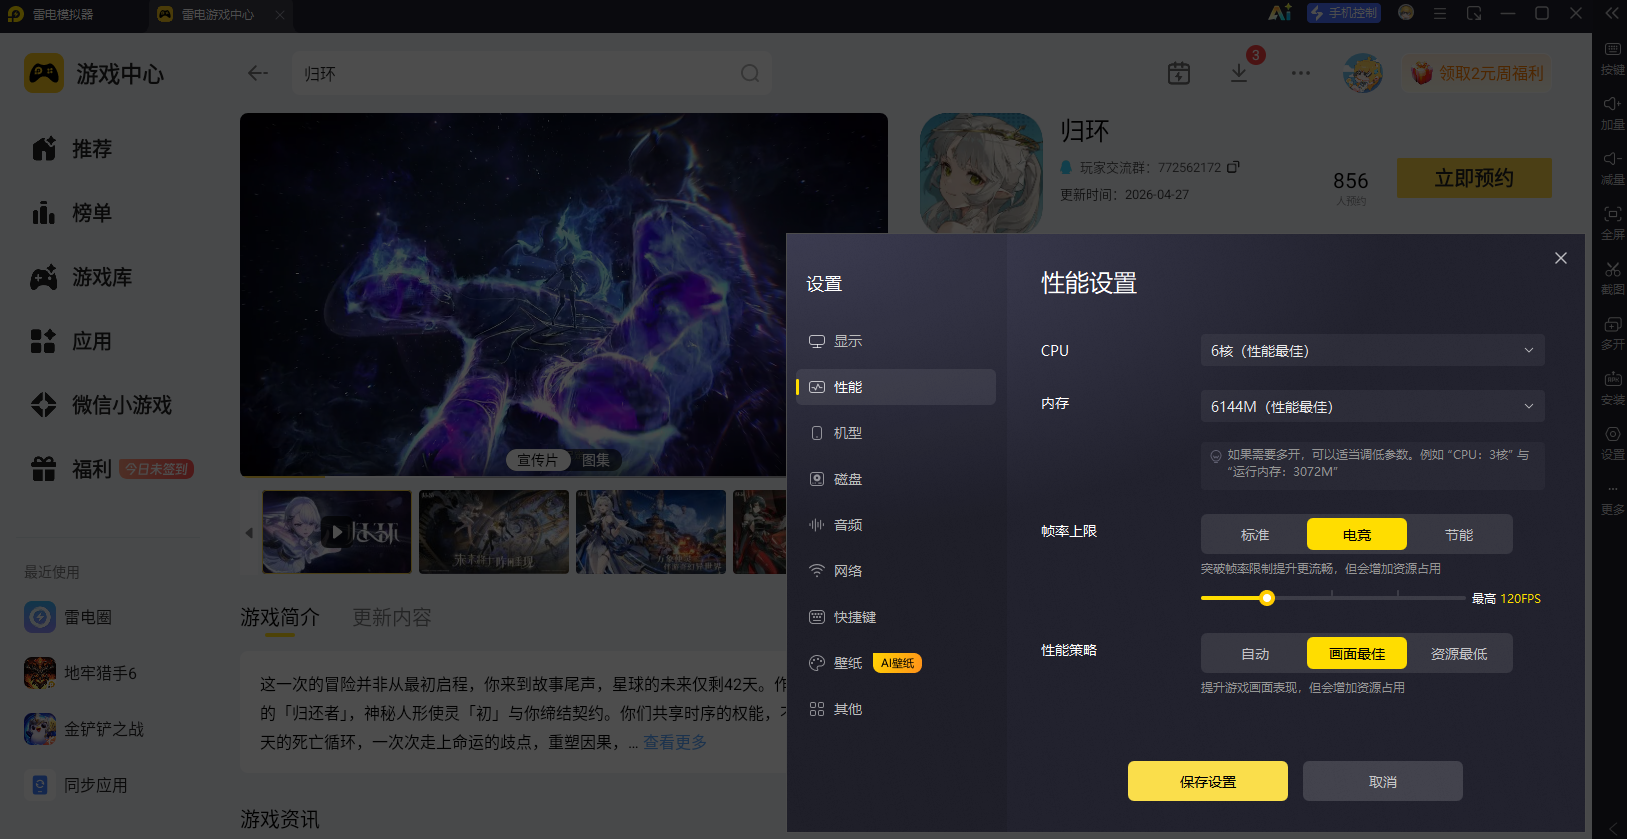Open 快捷键 settings section
Image resolution: width=1627 pixels, height=839 pixels.
tap(896, 617)
